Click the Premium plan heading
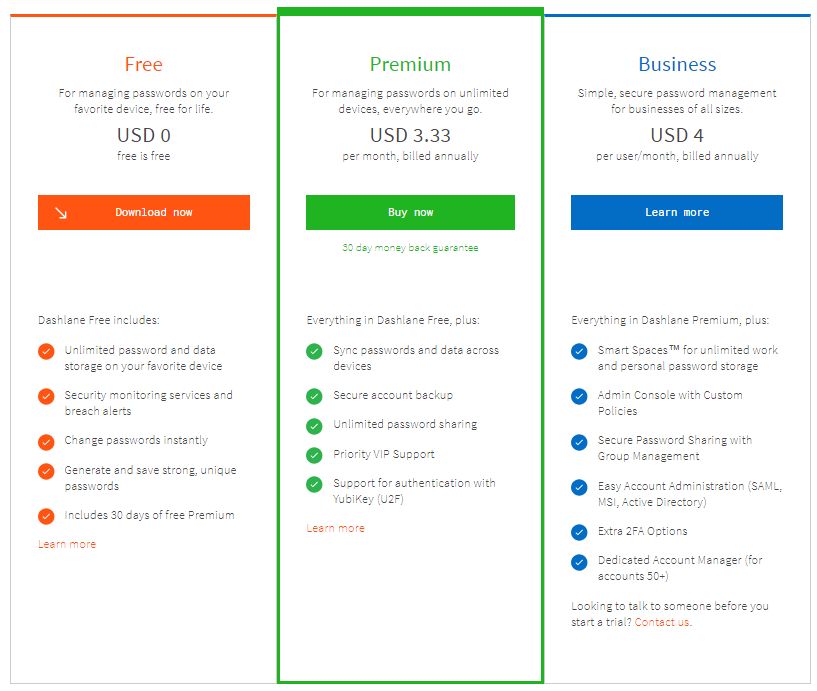The image size is (817, 691). [x=411, y=65]
